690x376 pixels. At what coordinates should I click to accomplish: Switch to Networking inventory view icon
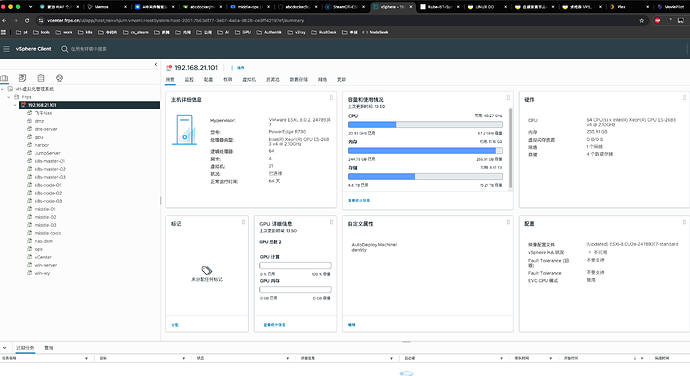[59, 78]
